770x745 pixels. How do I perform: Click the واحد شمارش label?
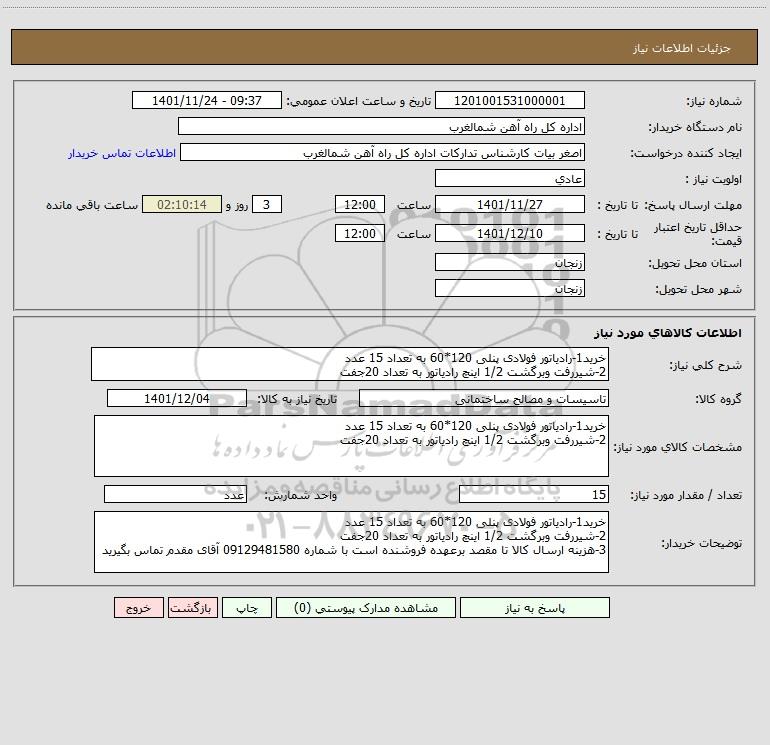click(301, 496)
